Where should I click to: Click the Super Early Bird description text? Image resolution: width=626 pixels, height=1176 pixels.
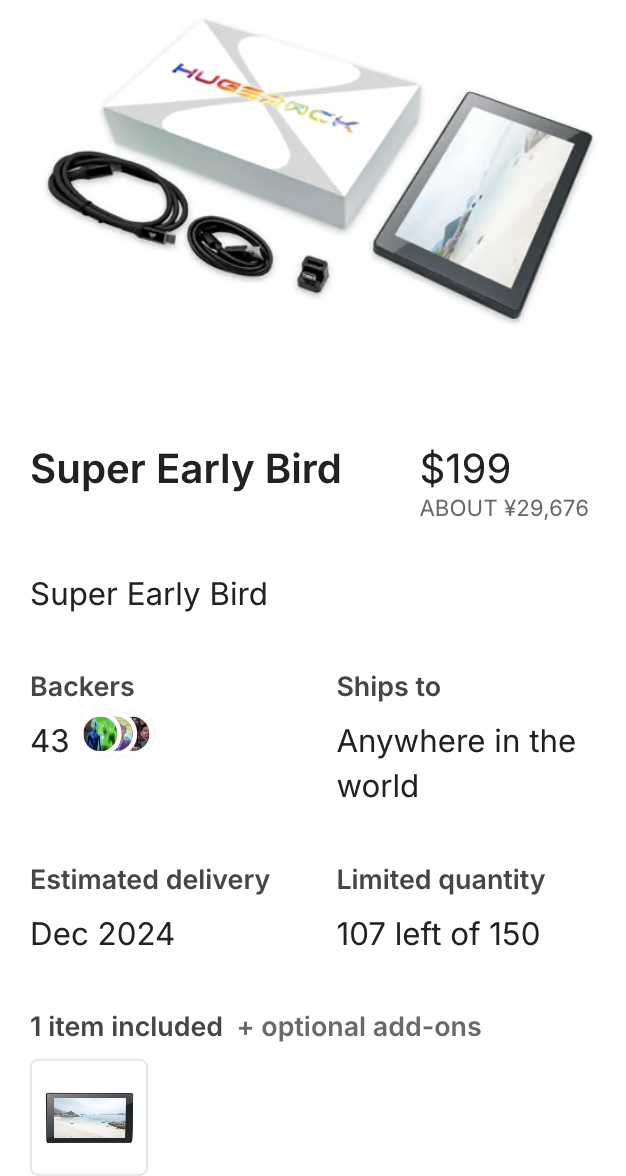coord(149,594)
